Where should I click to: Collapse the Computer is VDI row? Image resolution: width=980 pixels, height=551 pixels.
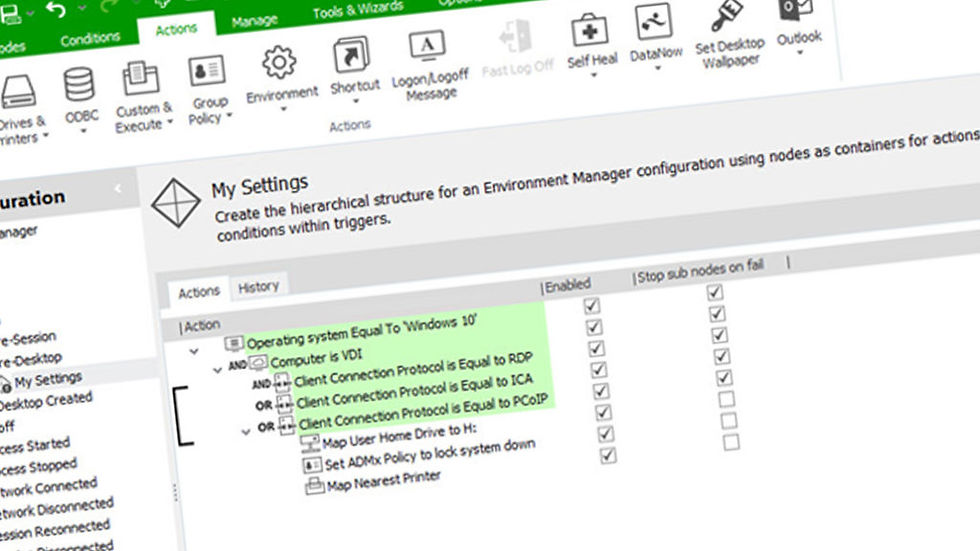click(x=217, y=370)
